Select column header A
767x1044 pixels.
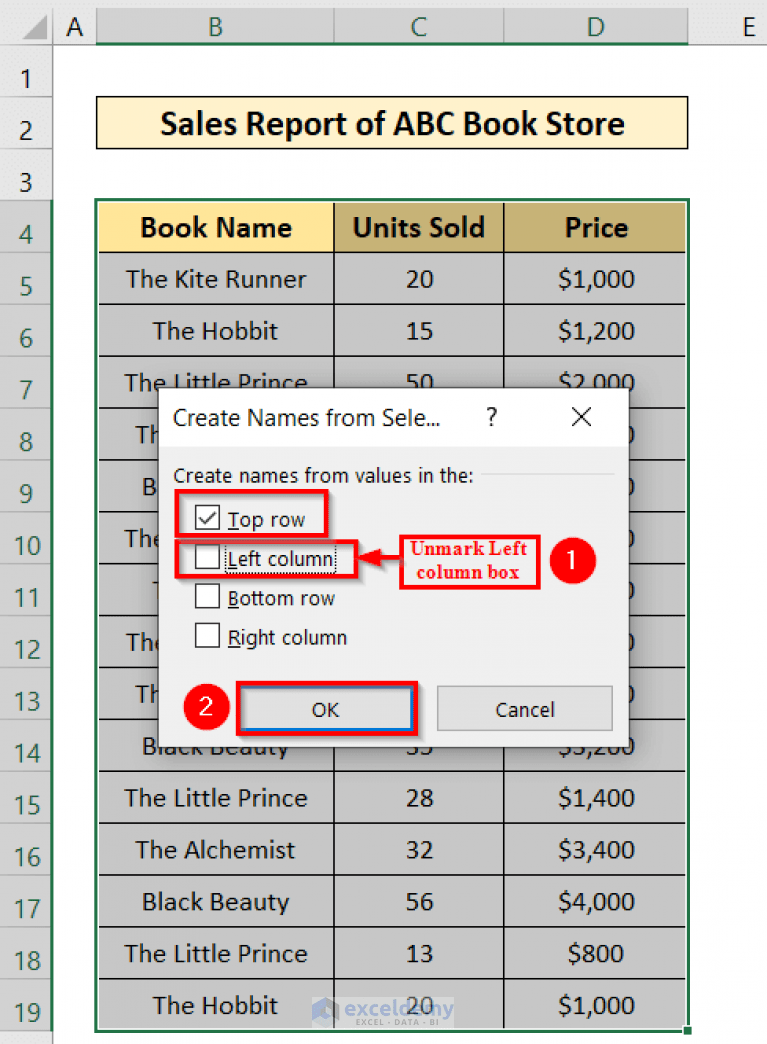coord(74,26)
